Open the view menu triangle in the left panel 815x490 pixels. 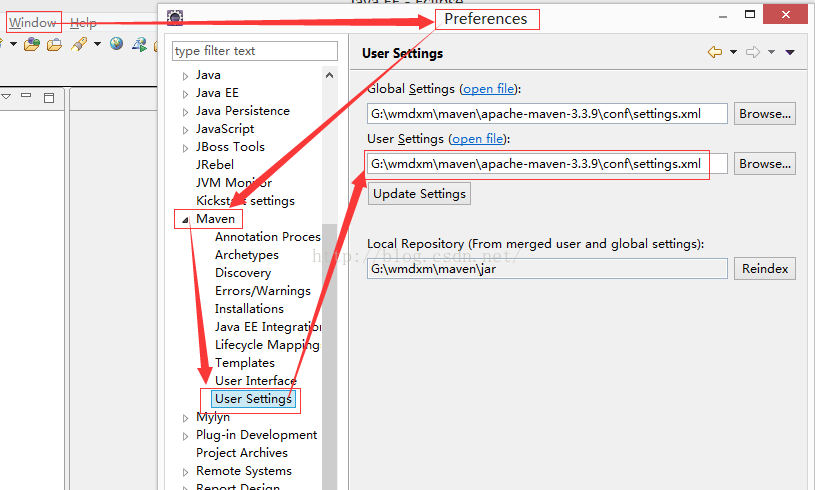tap(6, 97)
